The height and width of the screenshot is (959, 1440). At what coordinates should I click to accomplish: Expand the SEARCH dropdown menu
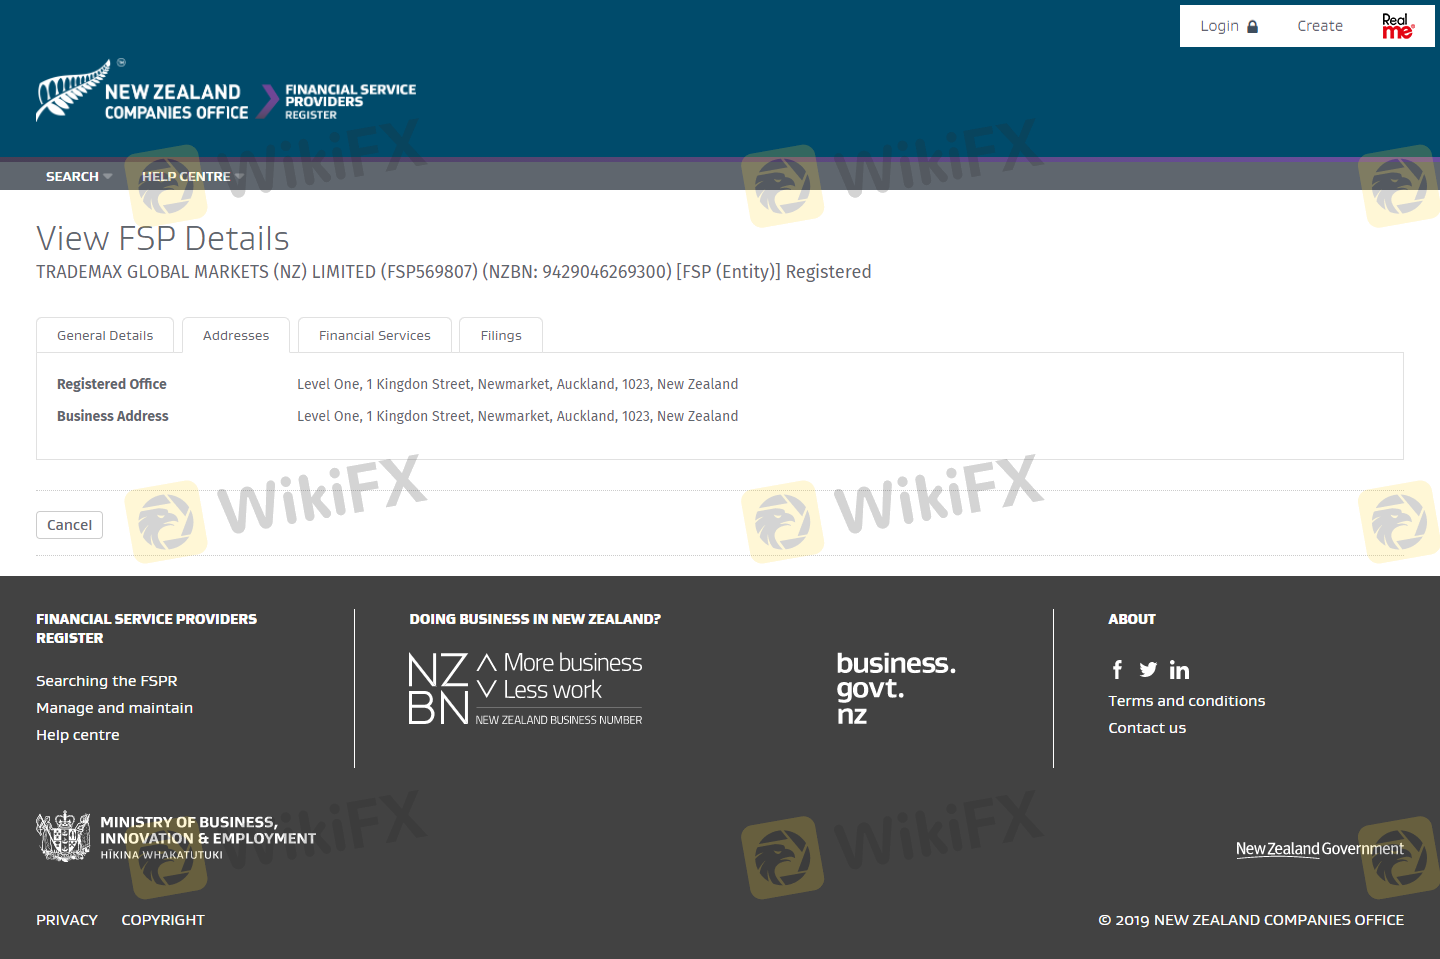(x=78, y=176)
